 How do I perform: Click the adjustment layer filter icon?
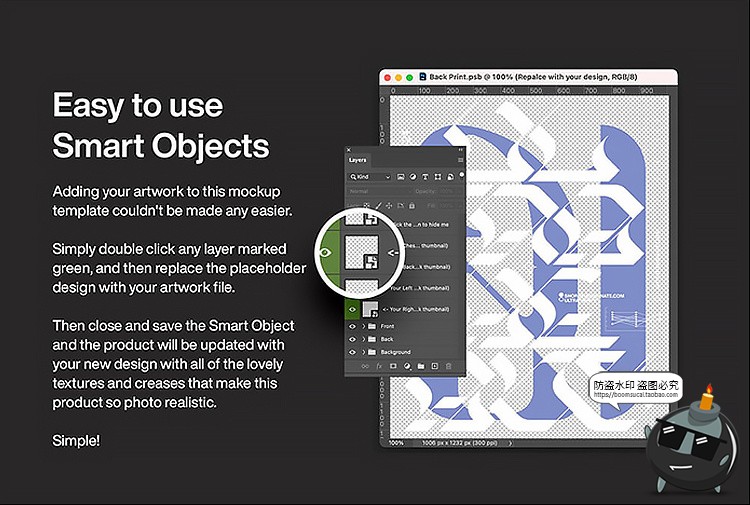(x=413, y=177)
